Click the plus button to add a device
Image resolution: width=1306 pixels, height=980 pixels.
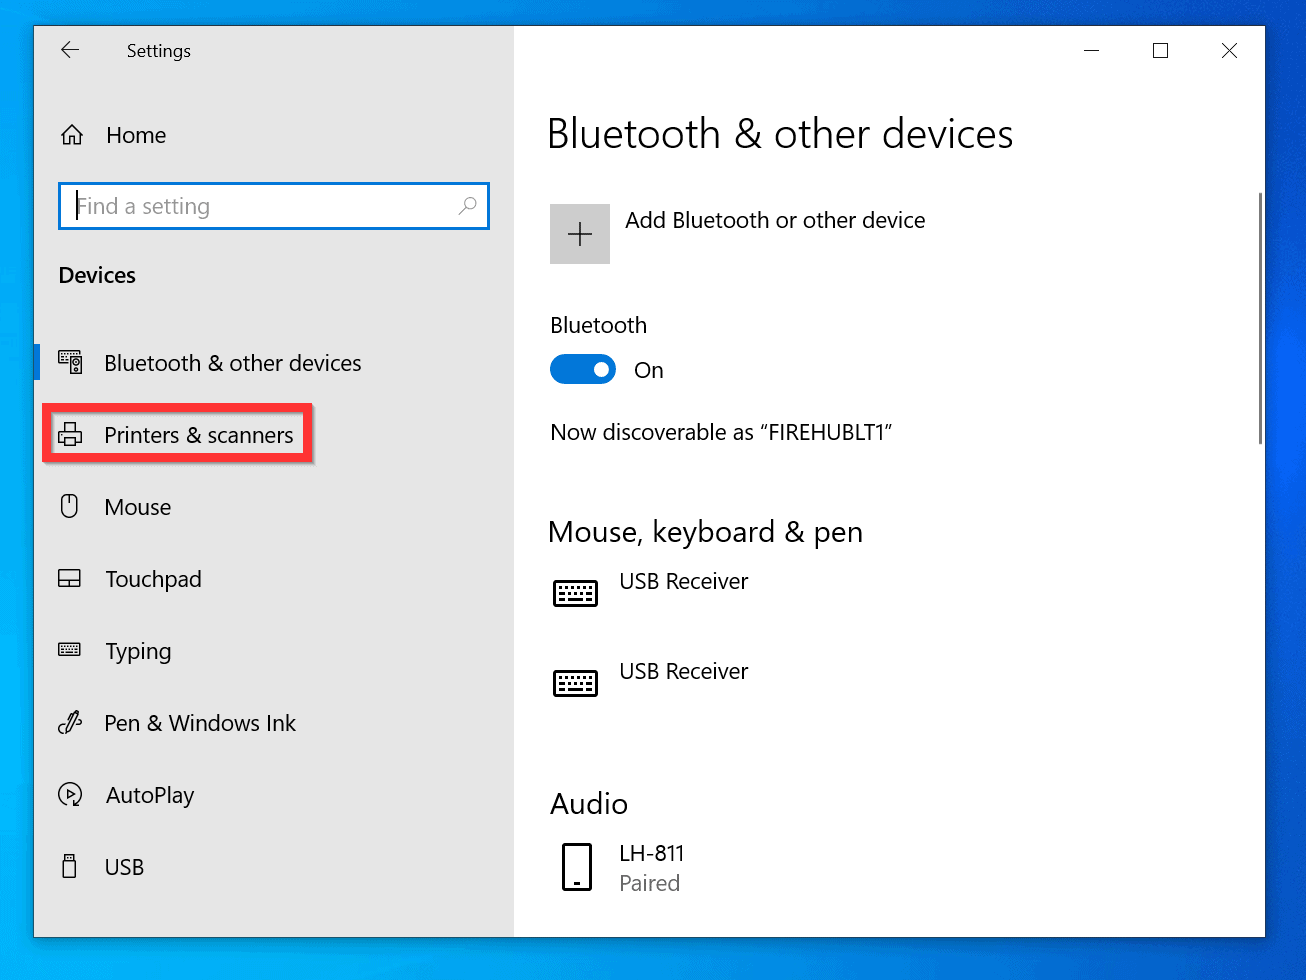pyautogui.click(x=580, y=233)
